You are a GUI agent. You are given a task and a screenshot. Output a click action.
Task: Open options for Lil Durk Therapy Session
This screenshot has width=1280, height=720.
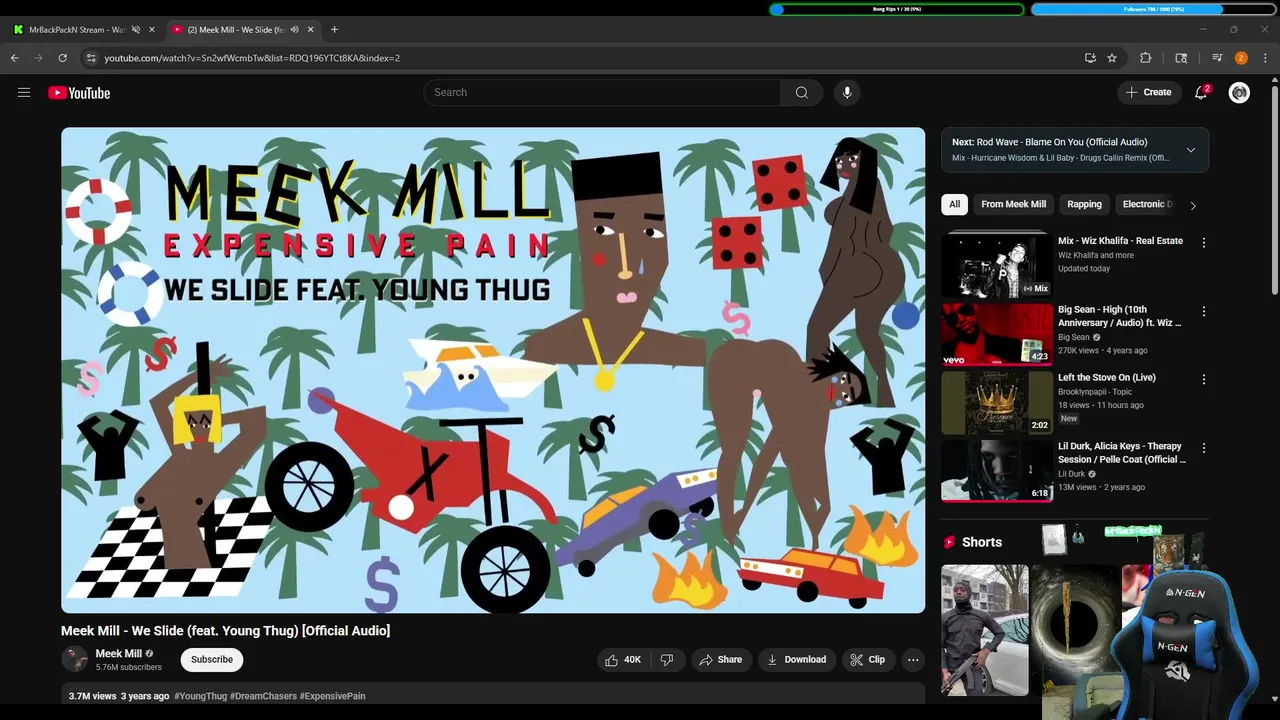point(1204,448)
